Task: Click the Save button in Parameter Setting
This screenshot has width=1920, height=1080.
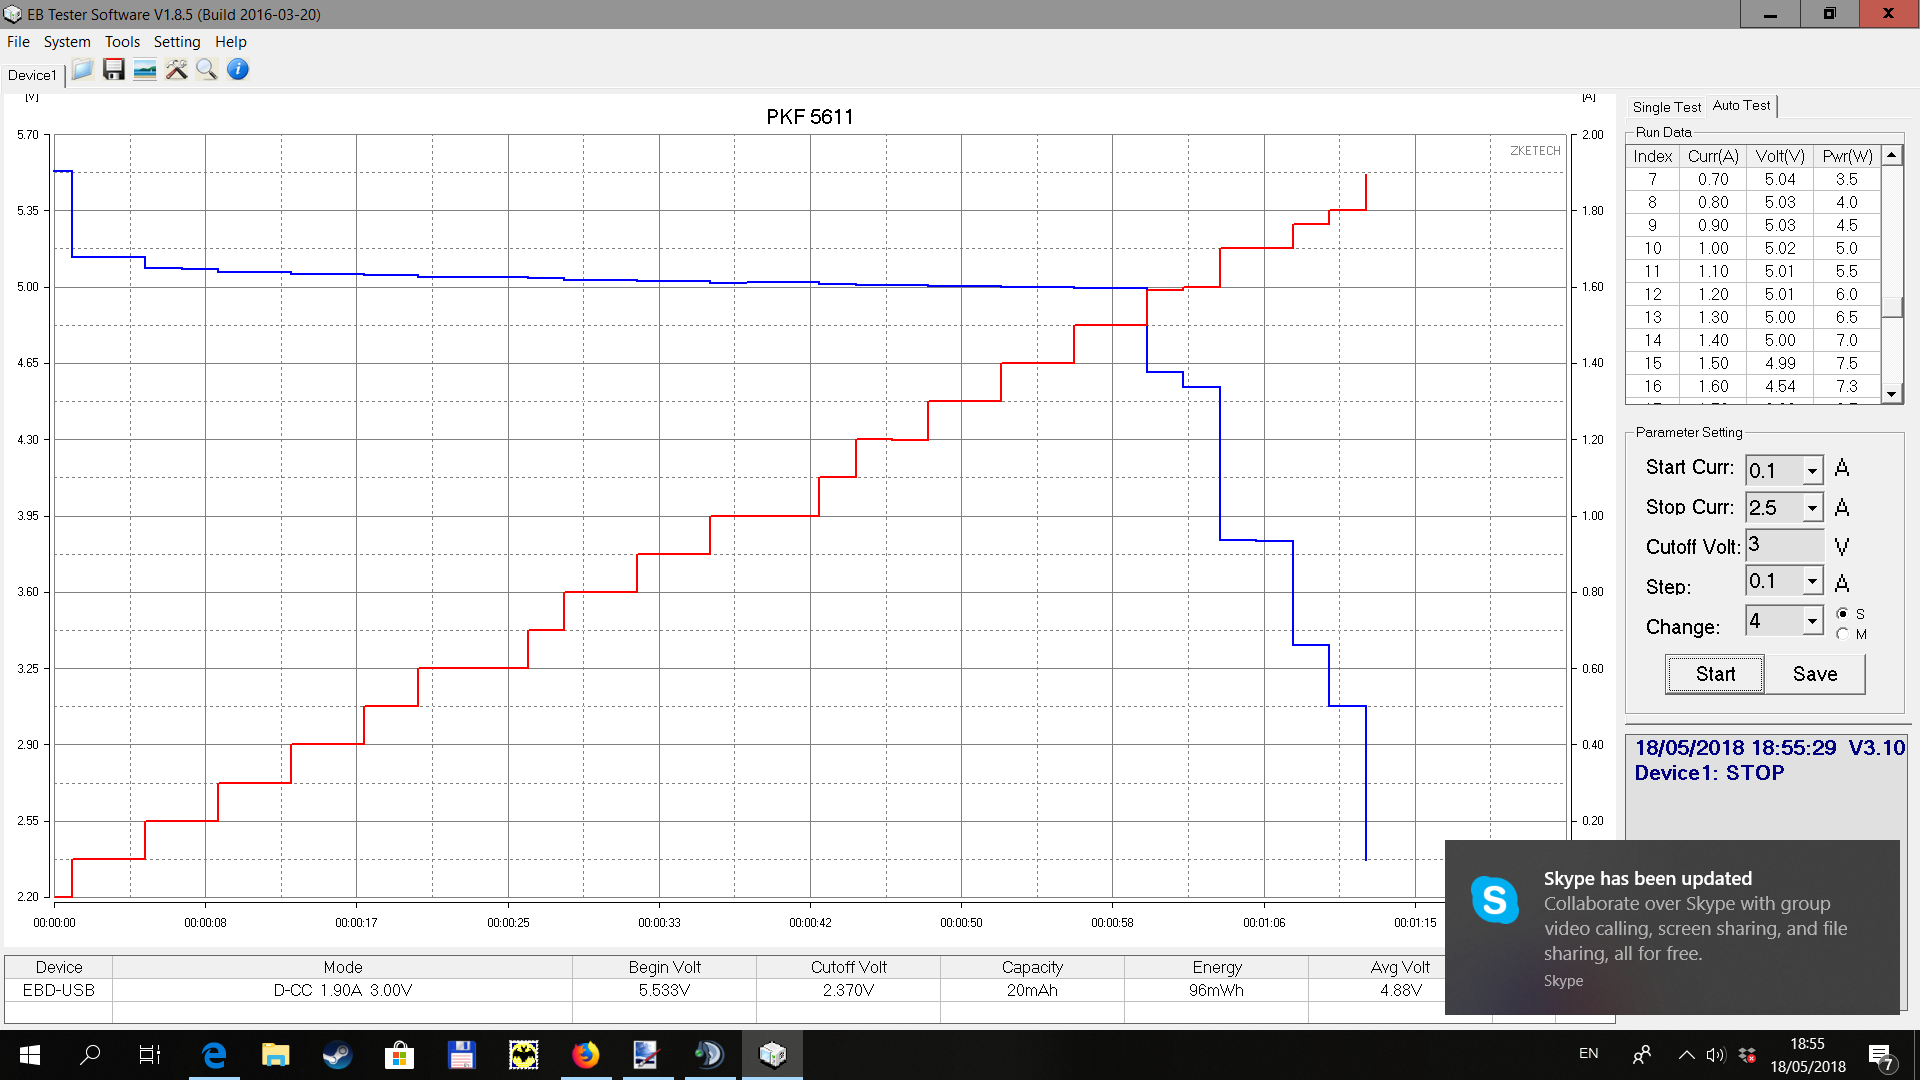Action: tap(1814, 674)
